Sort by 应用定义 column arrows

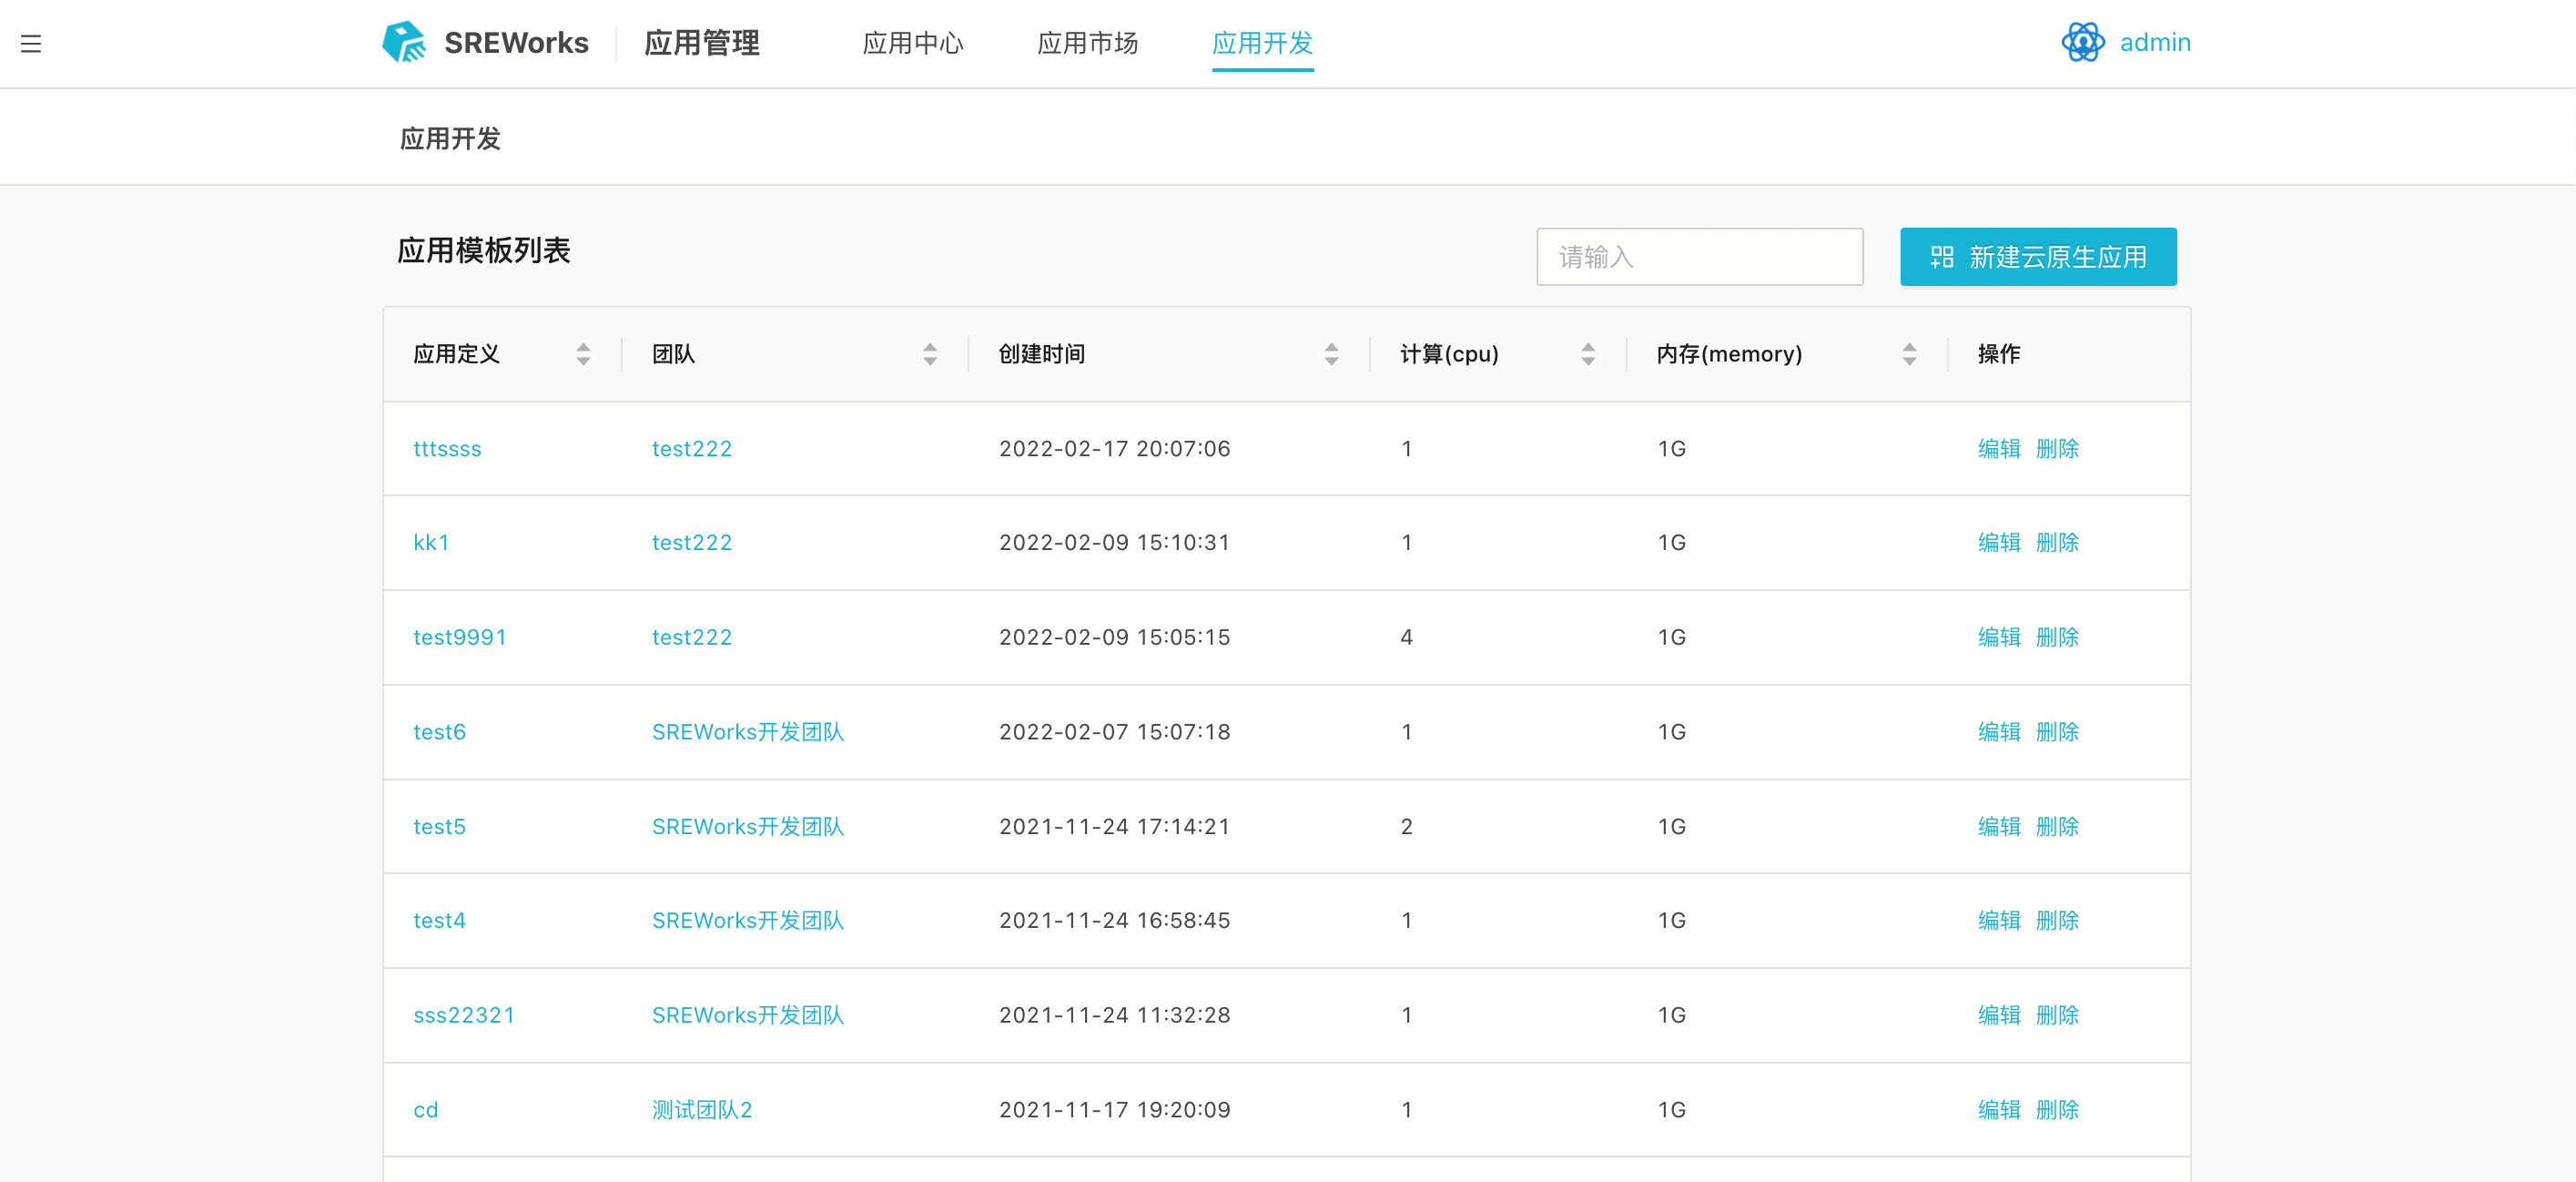(583, 354)
